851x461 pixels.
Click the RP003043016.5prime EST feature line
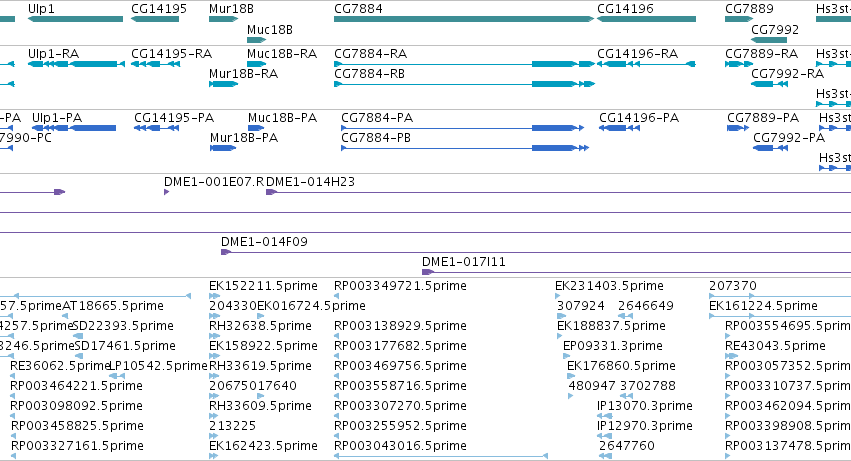tap(441, 456)
